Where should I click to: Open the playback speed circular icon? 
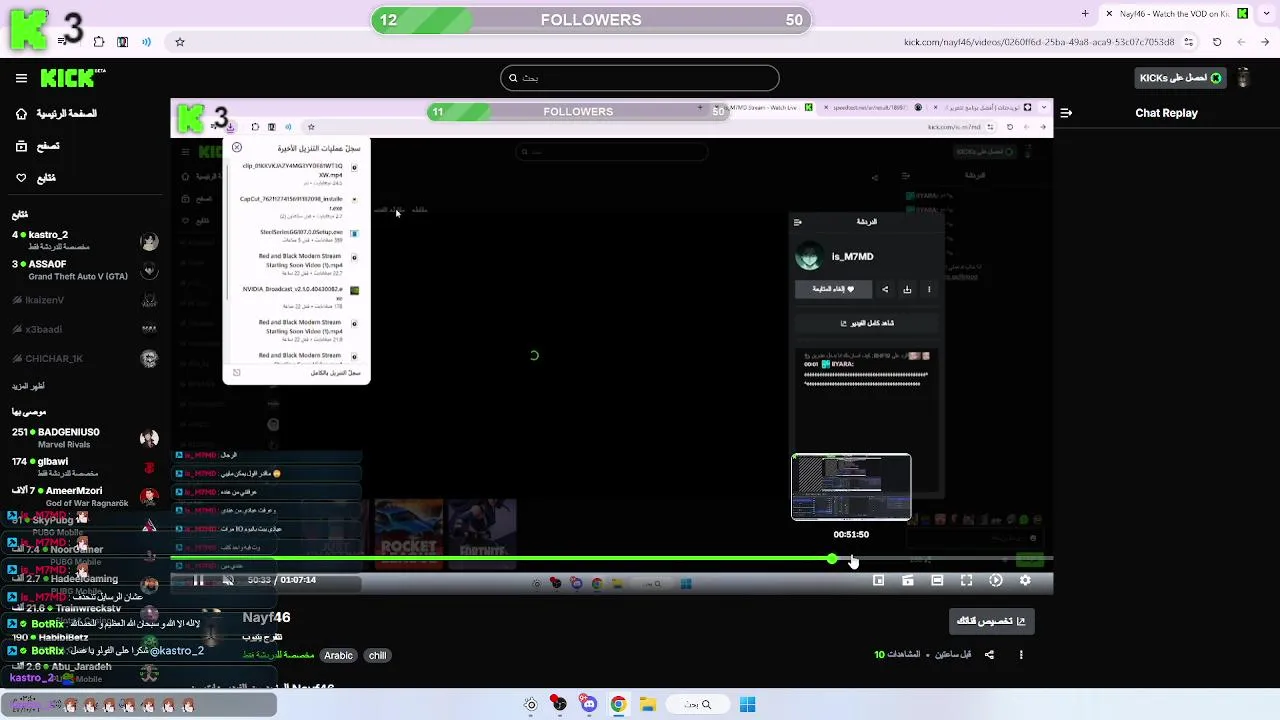[x=996, y=580]
